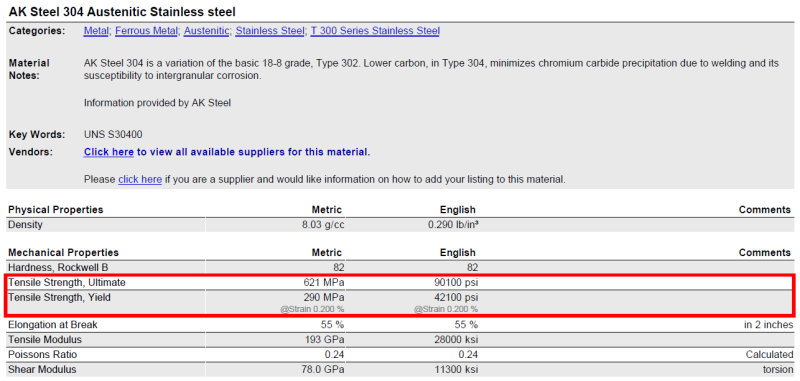Select the 'UNS S30400' key word text

pyautogui.click(x=113, y=135)
